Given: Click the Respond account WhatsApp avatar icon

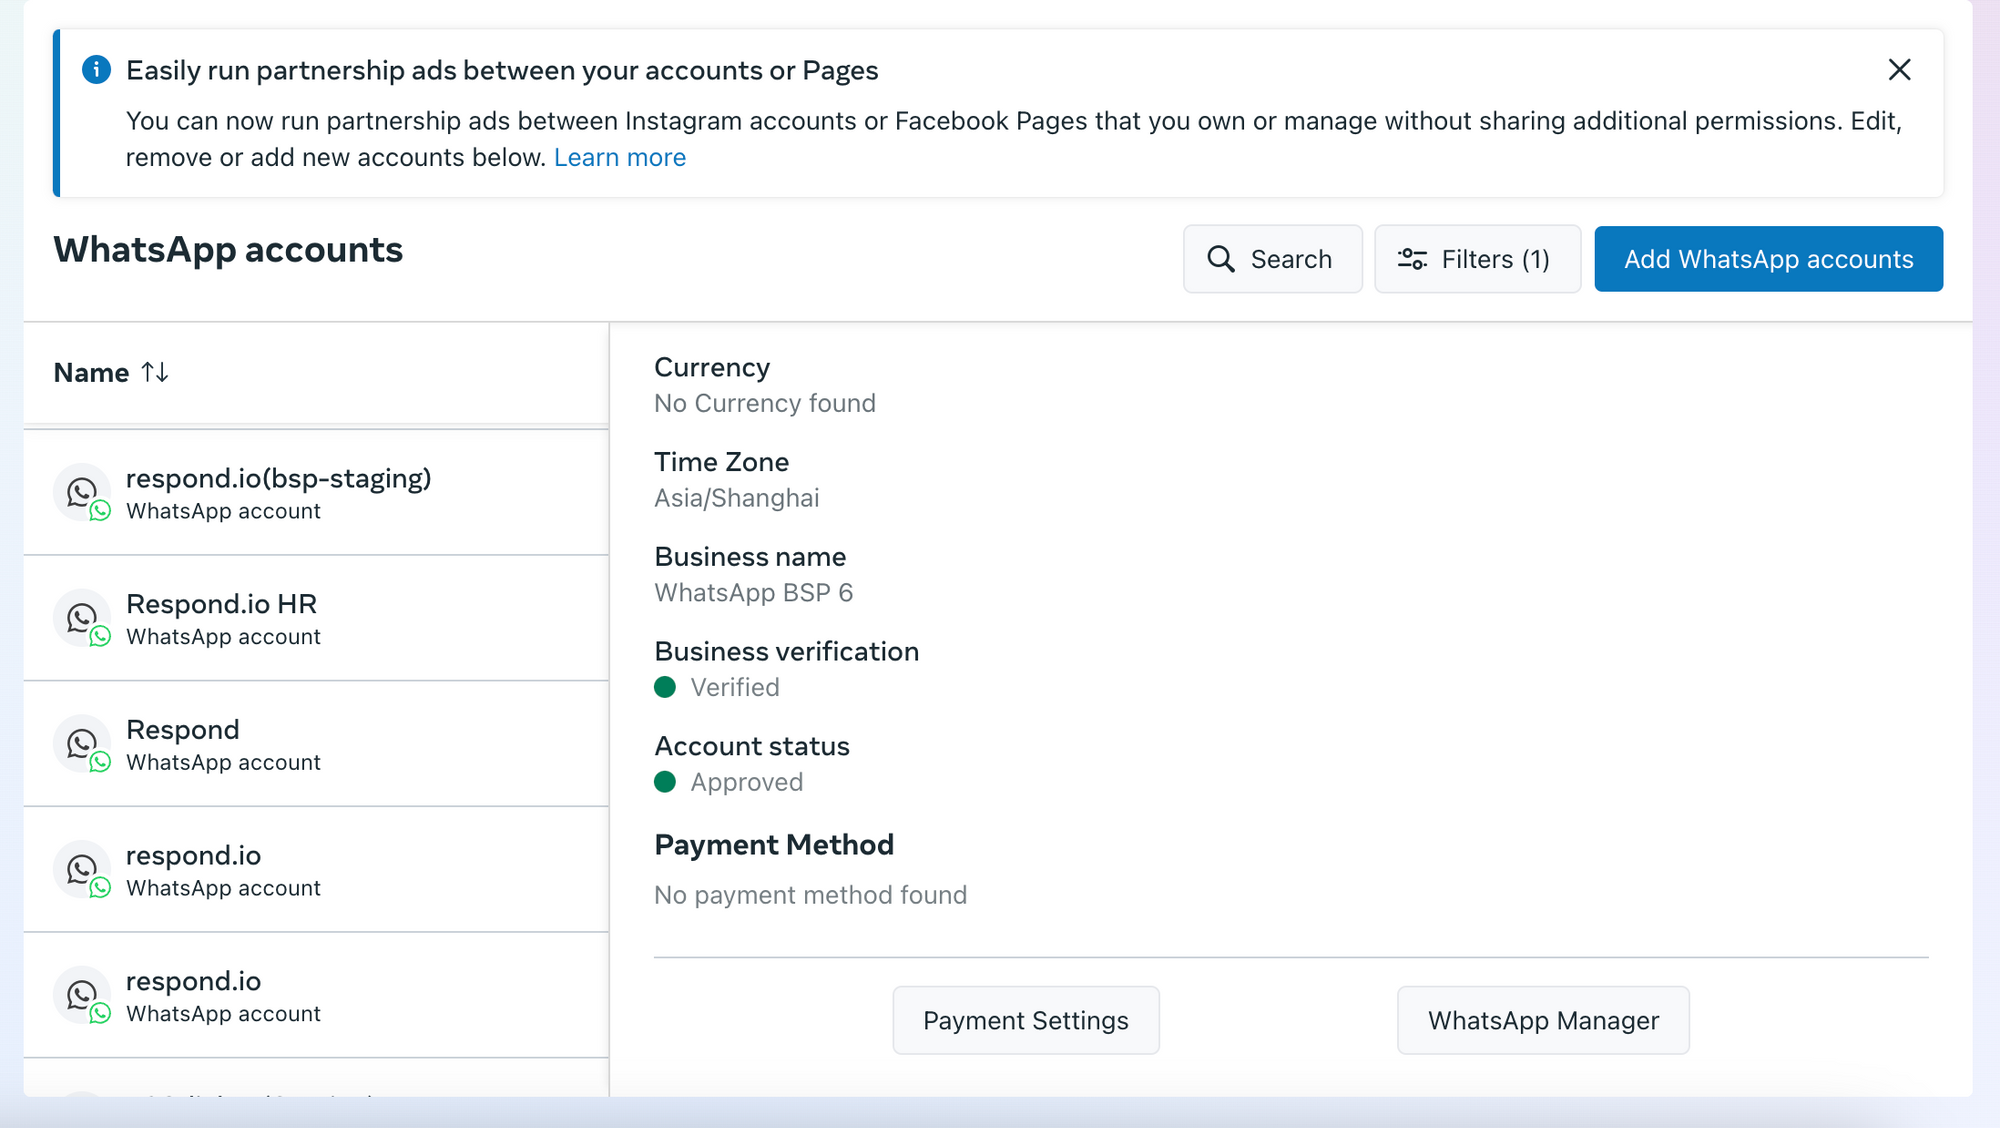Looking at the screenshot, I should point(82,744).
